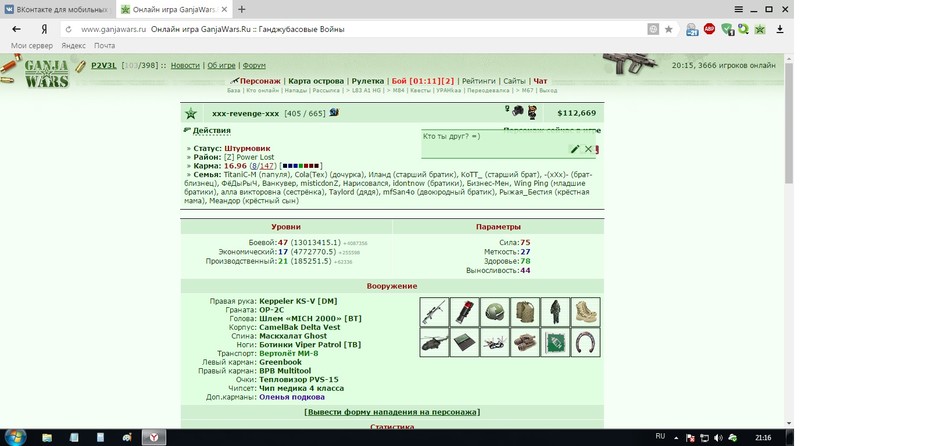The width and height of the screenshot is (930, 446).
Task: Click the AdBlock Plus extension icon
Action: click(709, 28)
